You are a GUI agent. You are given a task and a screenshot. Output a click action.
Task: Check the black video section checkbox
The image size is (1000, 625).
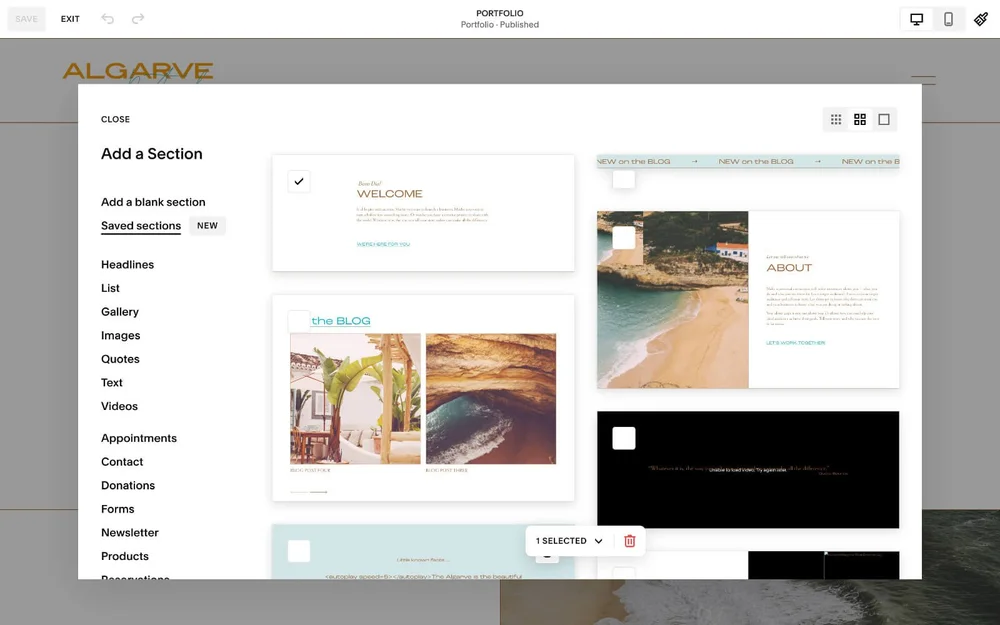click(x=624, y=438)
